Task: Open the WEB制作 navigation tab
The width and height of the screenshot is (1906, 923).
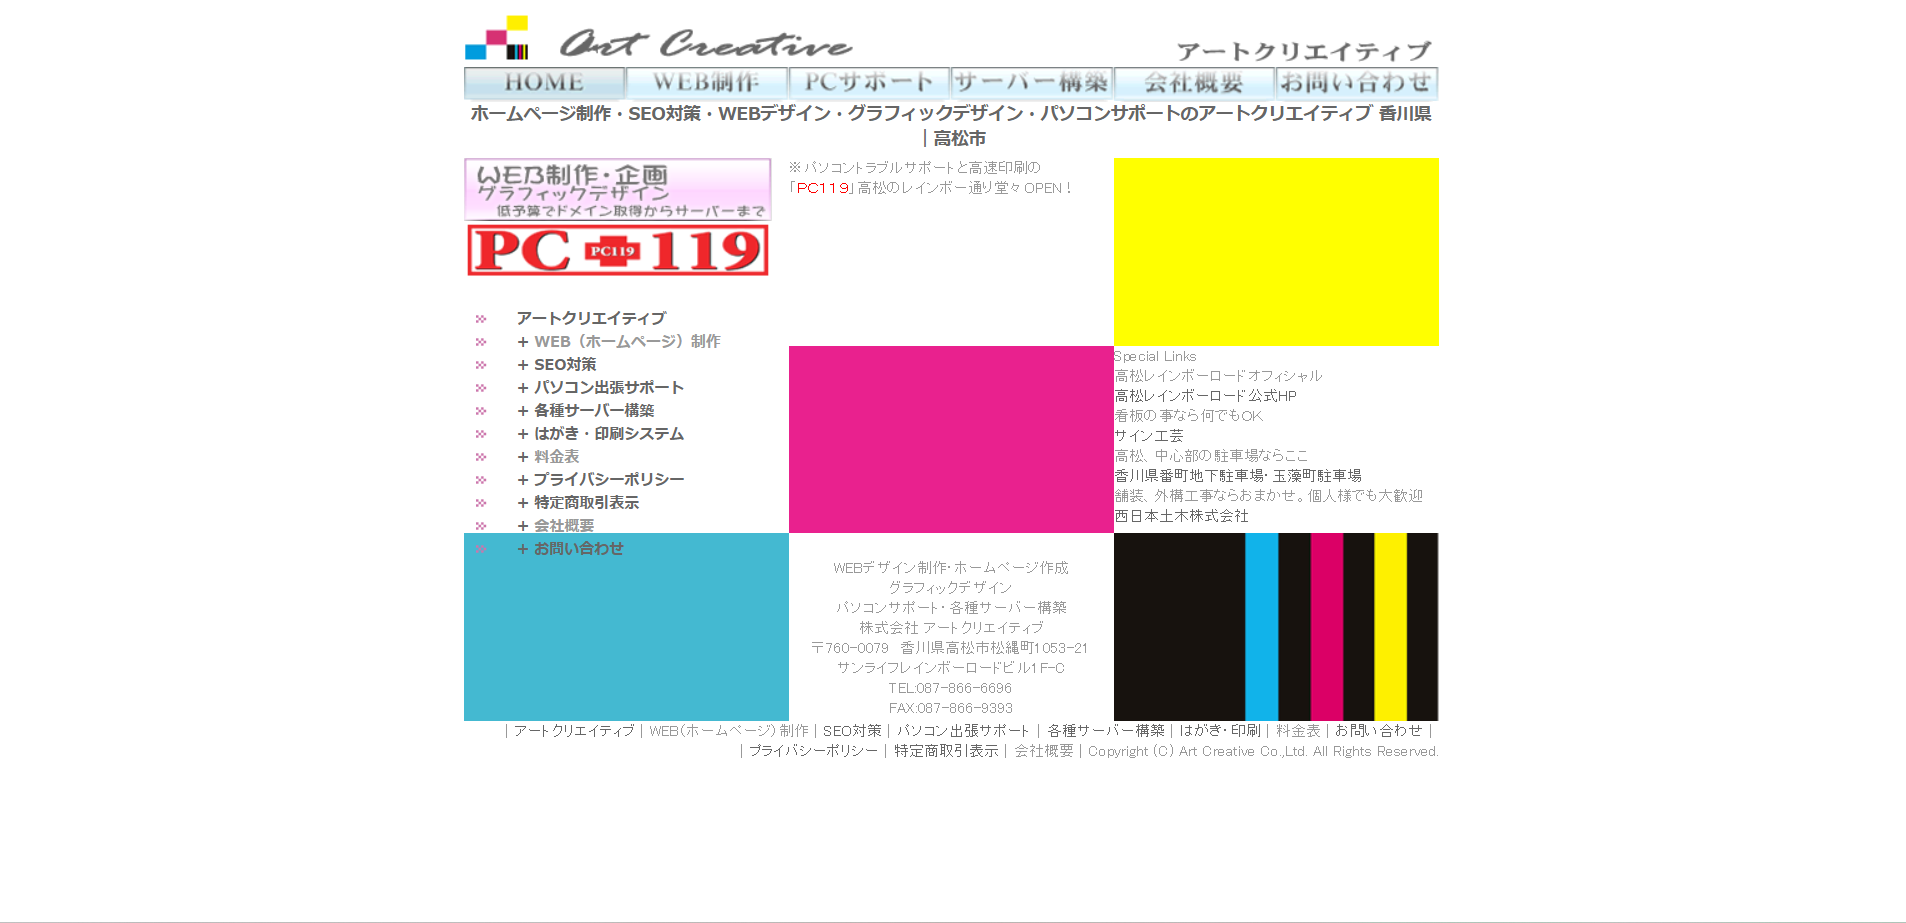Action: click(x=706, y=82)
